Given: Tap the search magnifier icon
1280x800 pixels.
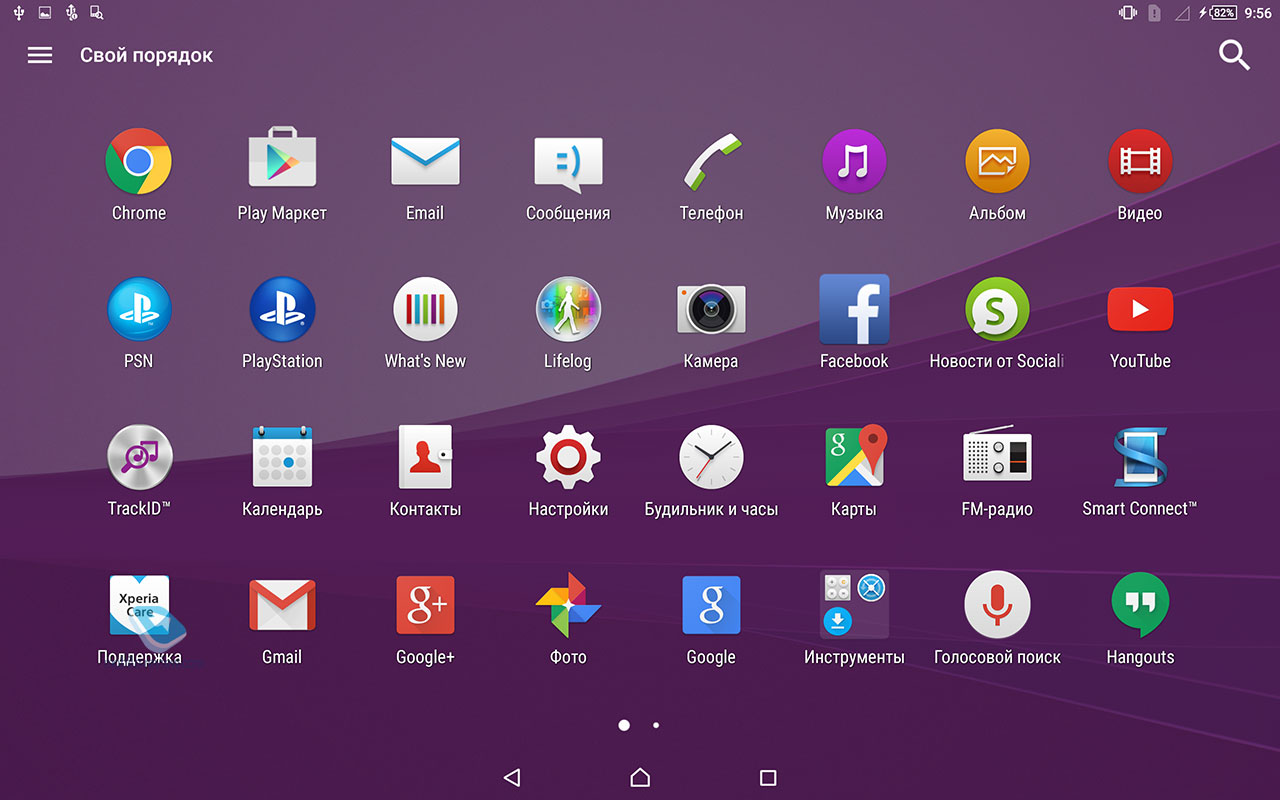Looking at the screenshot, I should 1235,55.
